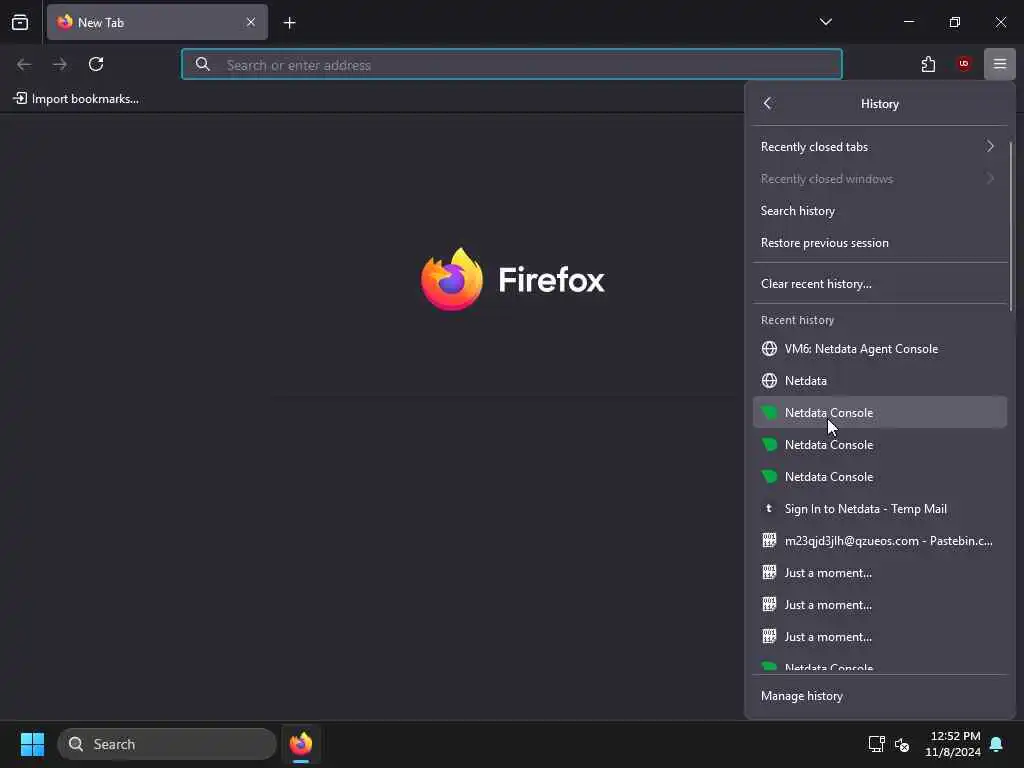Open the uBlock Origin extension icon

click(x=964, y=64)
